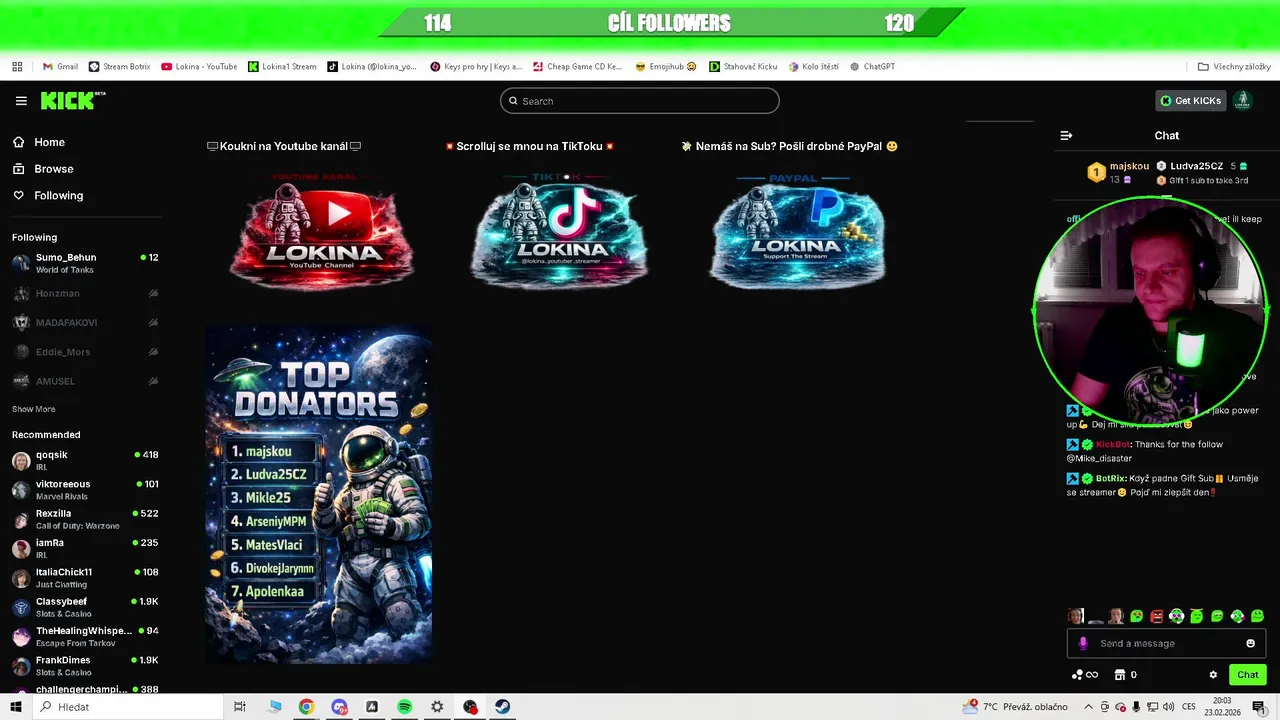The height and width of the screenshot is (720, 1280).
Task: Open recommended channel viktoreeous
Action: 85,489
